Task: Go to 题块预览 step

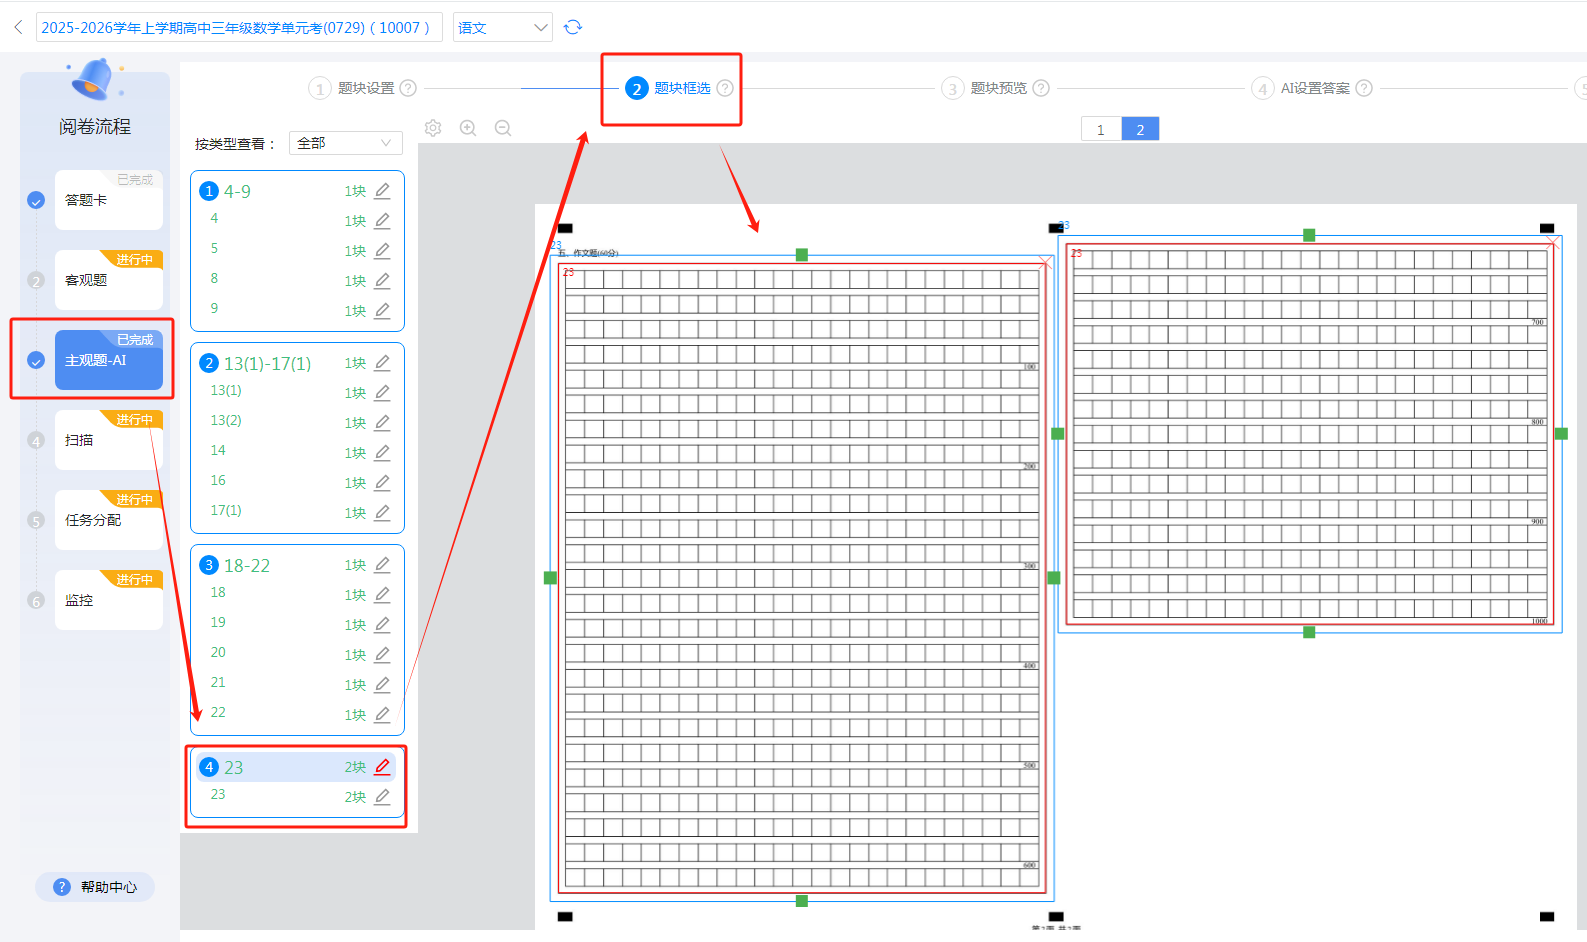Action: (997, 88)
